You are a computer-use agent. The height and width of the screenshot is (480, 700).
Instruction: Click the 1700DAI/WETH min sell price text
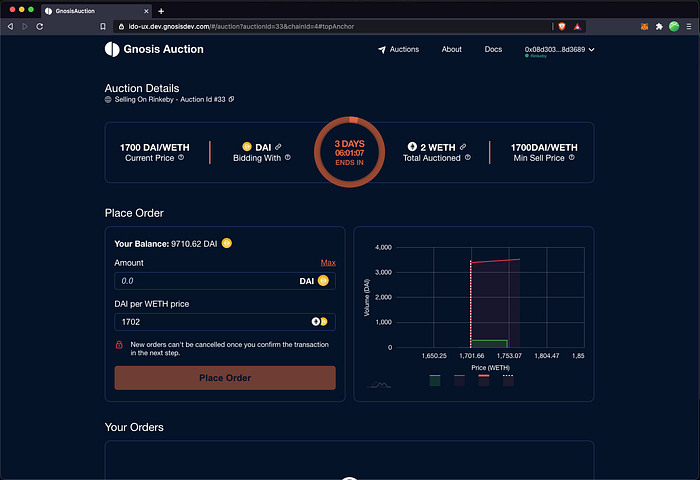(x=544, y=147)
